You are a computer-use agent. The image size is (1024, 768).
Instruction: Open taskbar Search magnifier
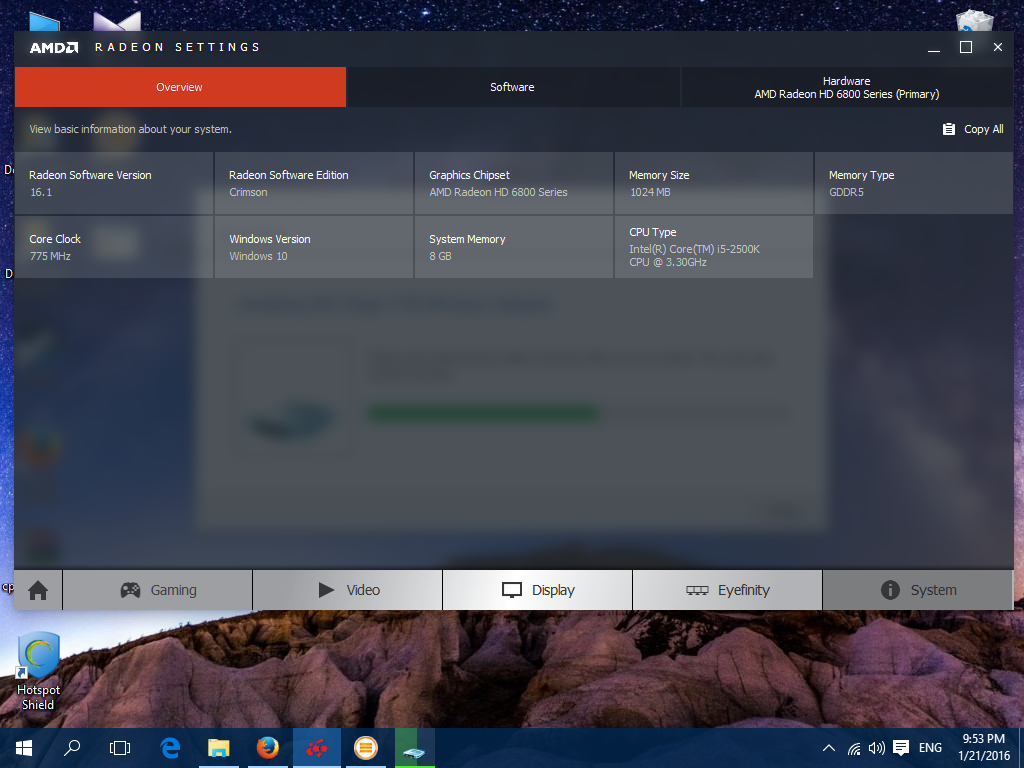[72, 748]
